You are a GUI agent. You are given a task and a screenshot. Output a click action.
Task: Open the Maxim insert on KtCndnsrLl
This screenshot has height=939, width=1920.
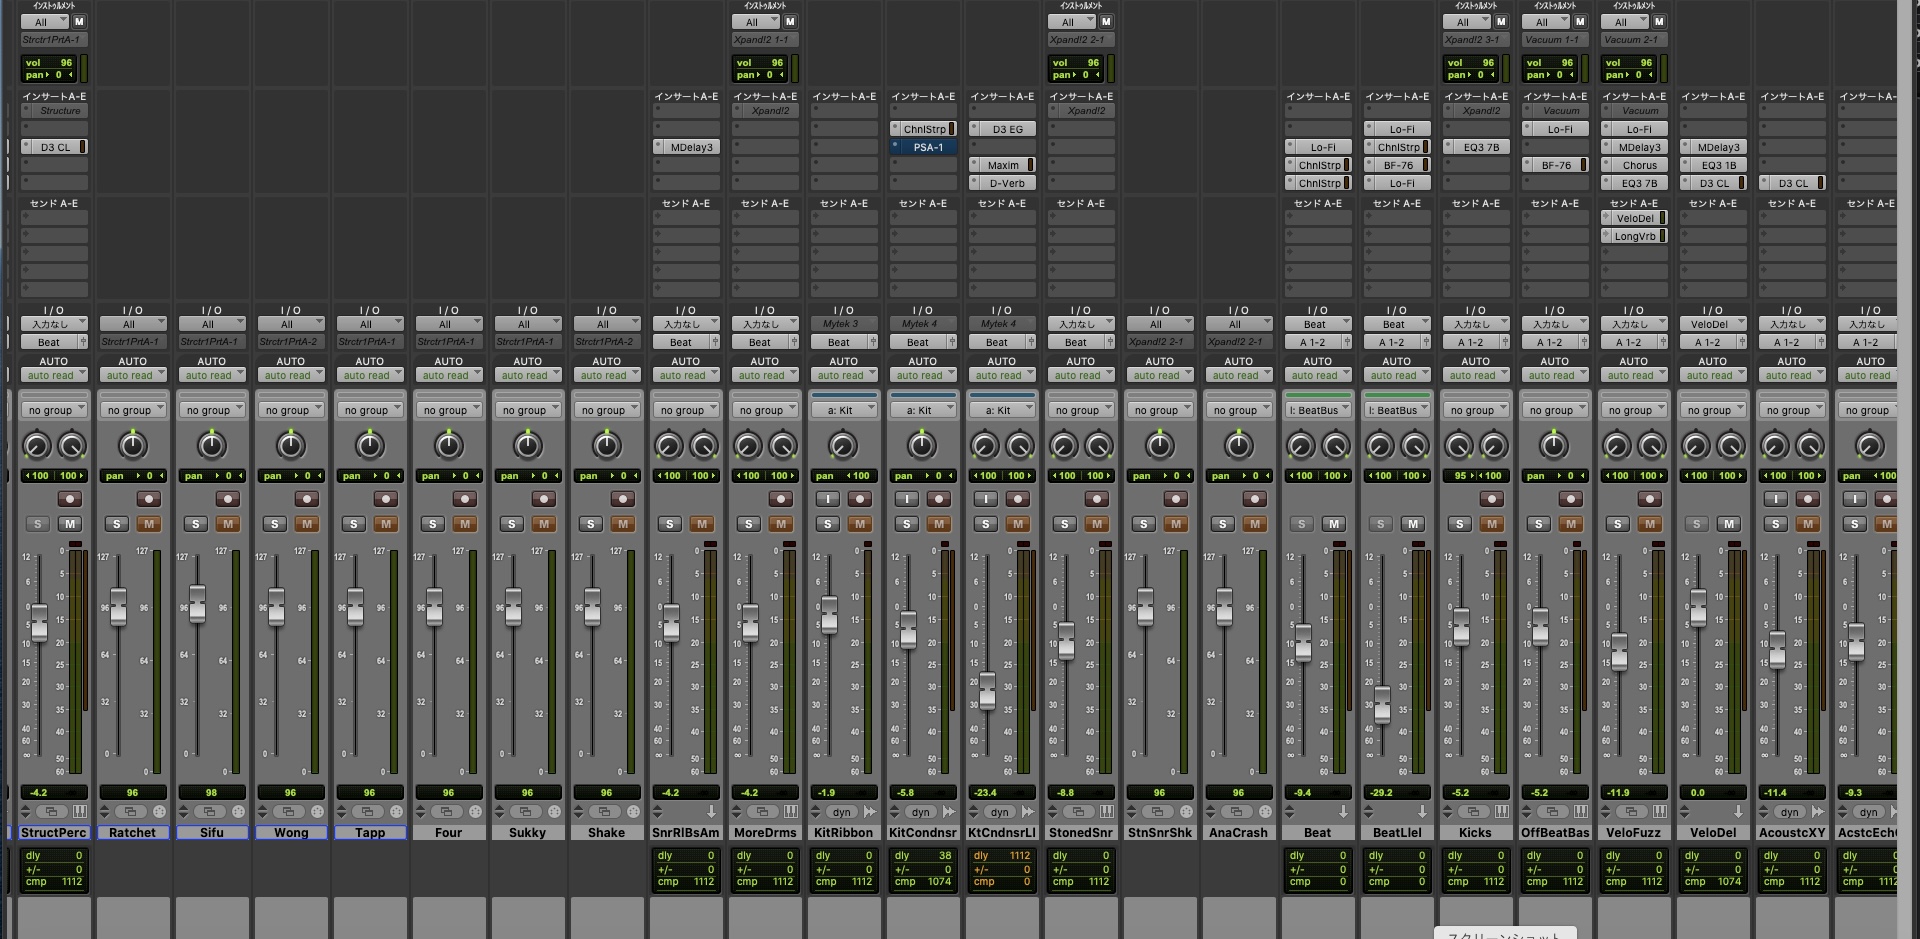(1002, 165)
